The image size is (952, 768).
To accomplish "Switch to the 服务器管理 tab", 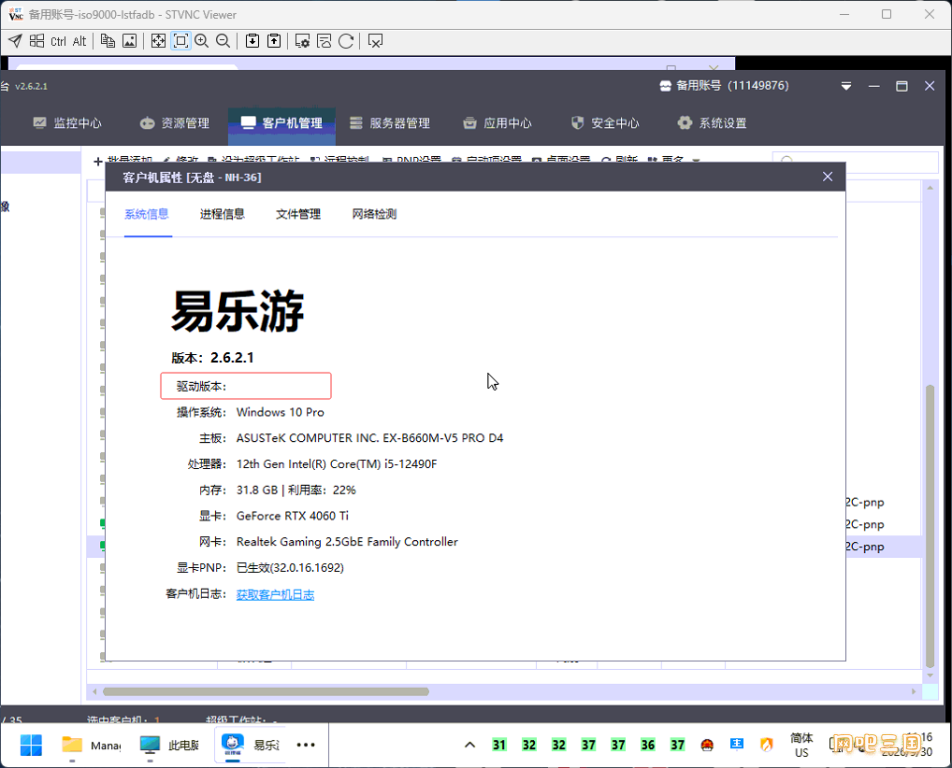I will (x=390, y=123).
